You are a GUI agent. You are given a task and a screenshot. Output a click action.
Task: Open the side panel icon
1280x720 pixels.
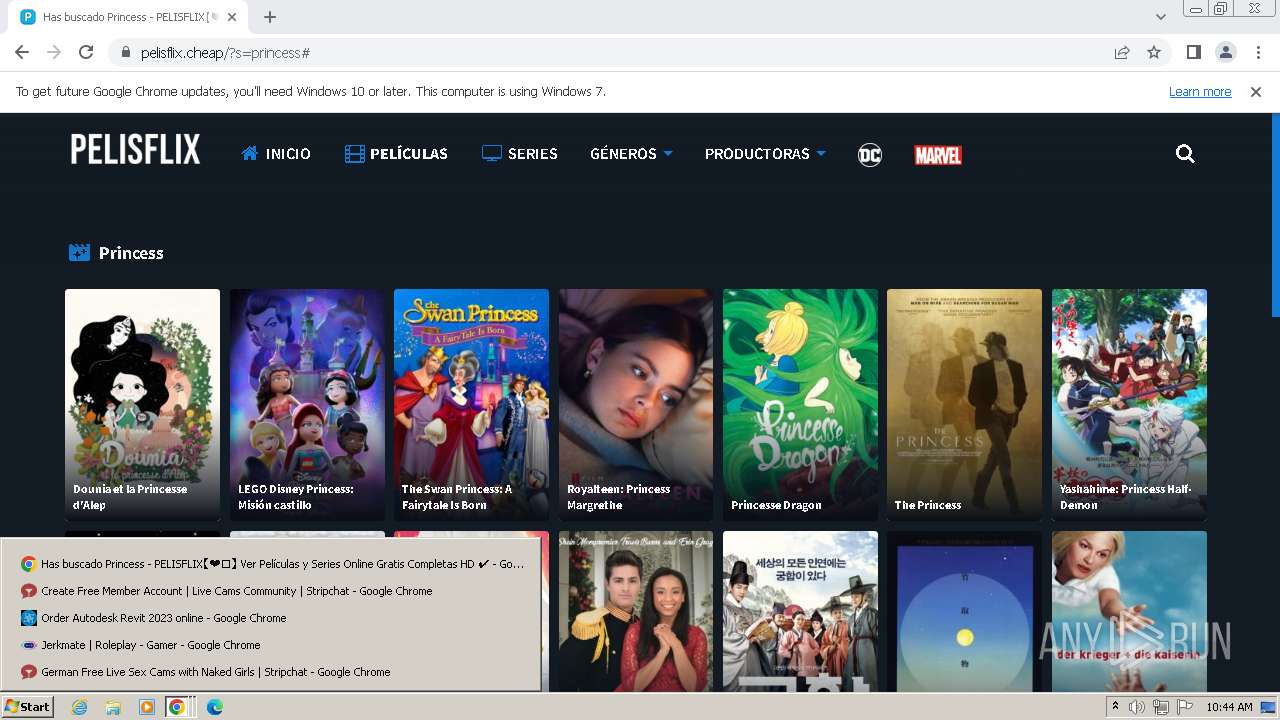(x=1194, y=52)
